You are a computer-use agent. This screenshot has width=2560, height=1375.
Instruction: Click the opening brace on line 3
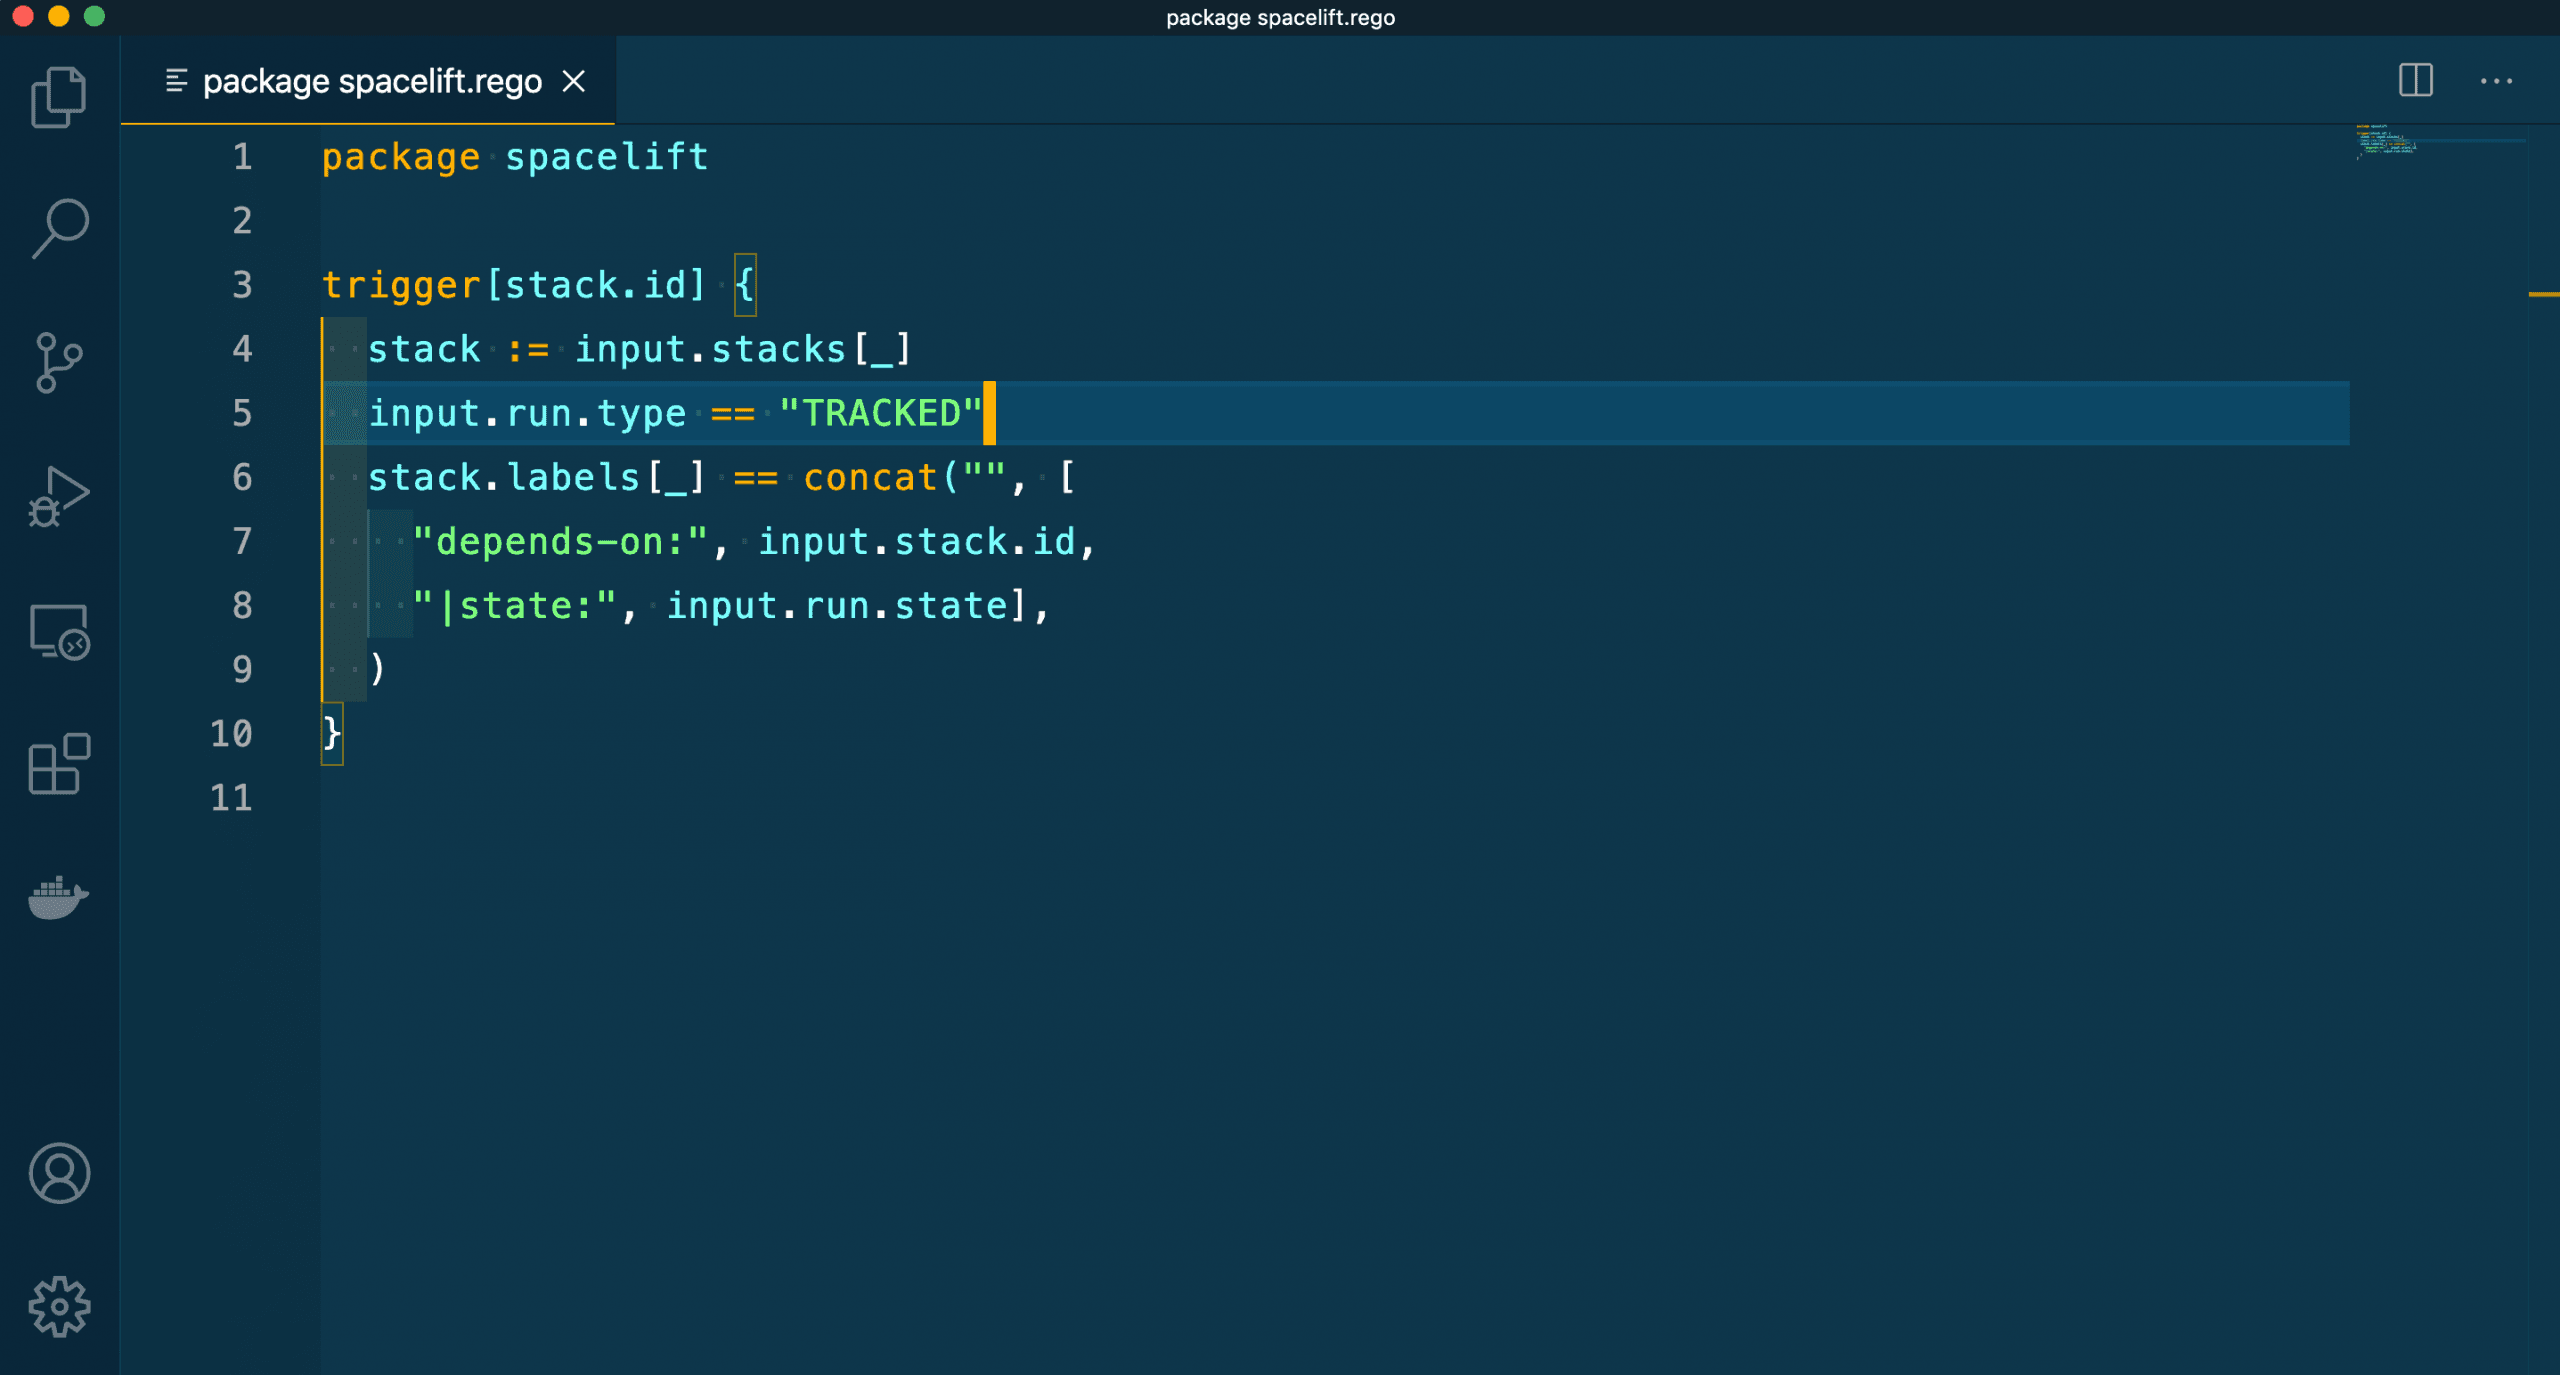click(745, 285)
